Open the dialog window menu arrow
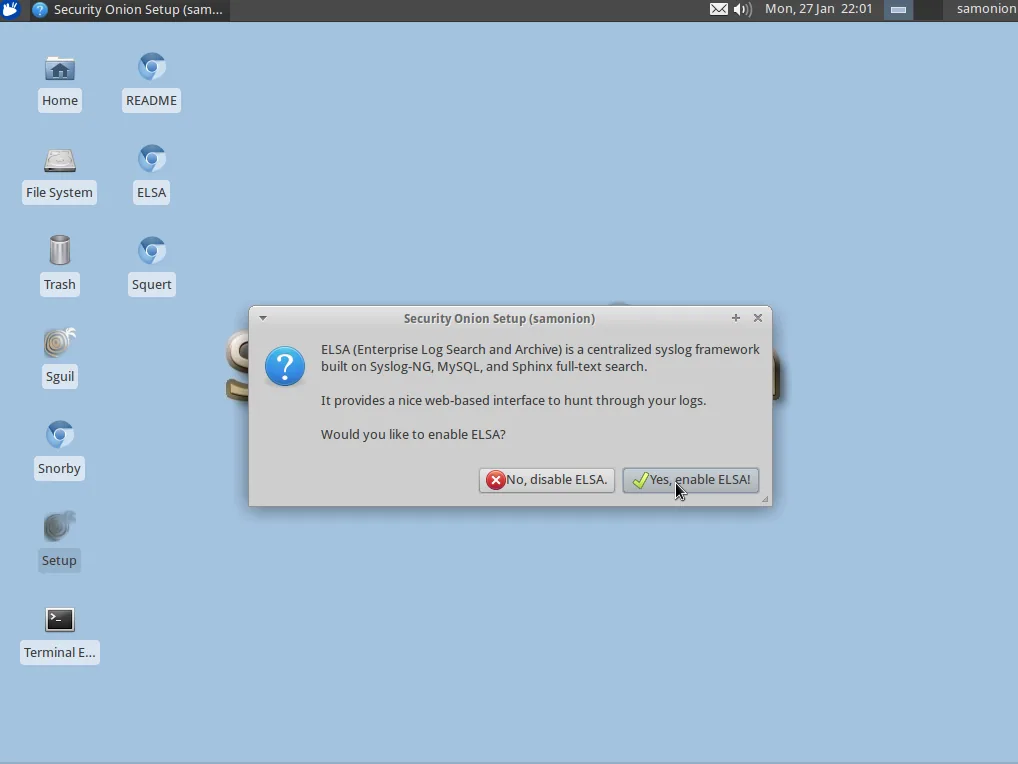 coord(263,318)
